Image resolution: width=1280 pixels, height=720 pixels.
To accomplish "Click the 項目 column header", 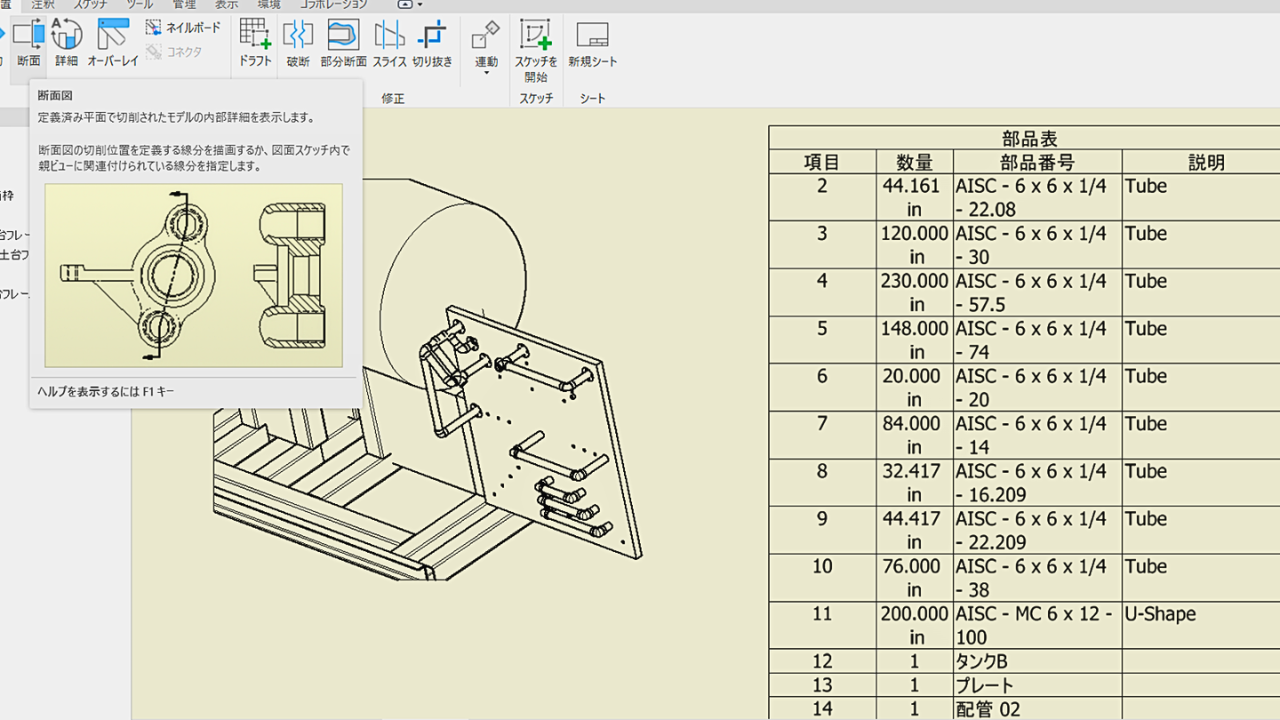I will [822, 162].
